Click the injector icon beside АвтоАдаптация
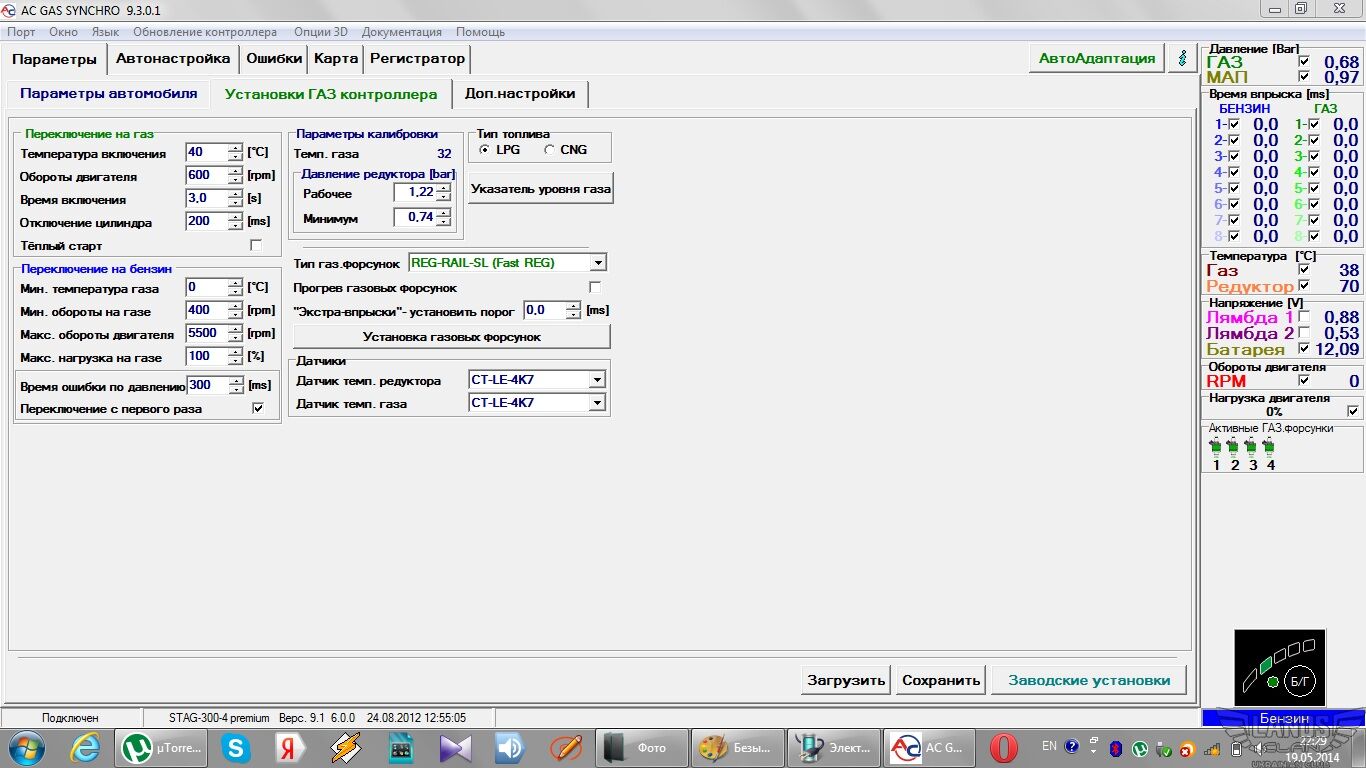1366x768 pixels. [x=1183, y=58]
